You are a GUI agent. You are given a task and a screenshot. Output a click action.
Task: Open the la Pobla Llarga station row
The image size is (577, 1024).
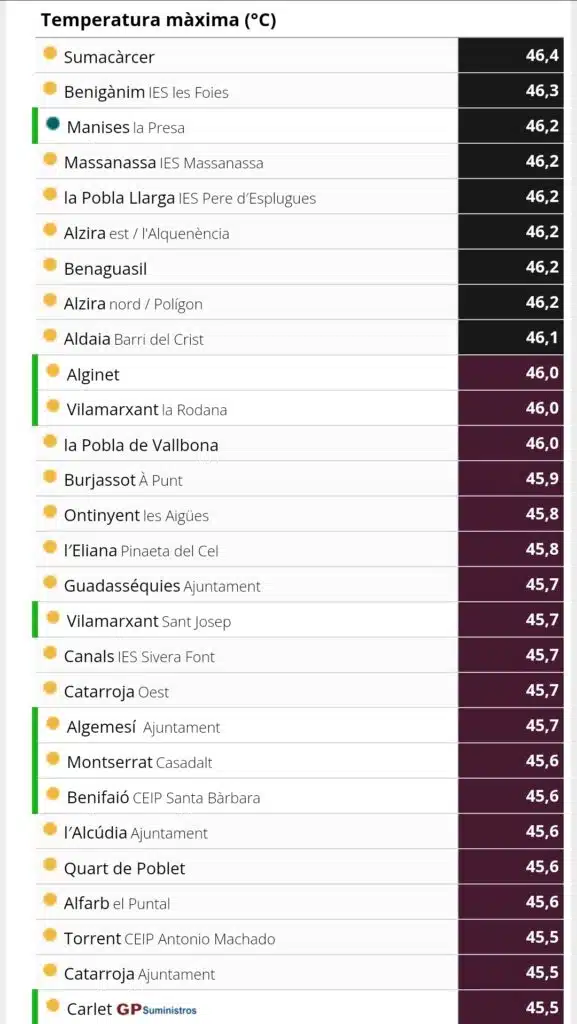coord(300,196)
